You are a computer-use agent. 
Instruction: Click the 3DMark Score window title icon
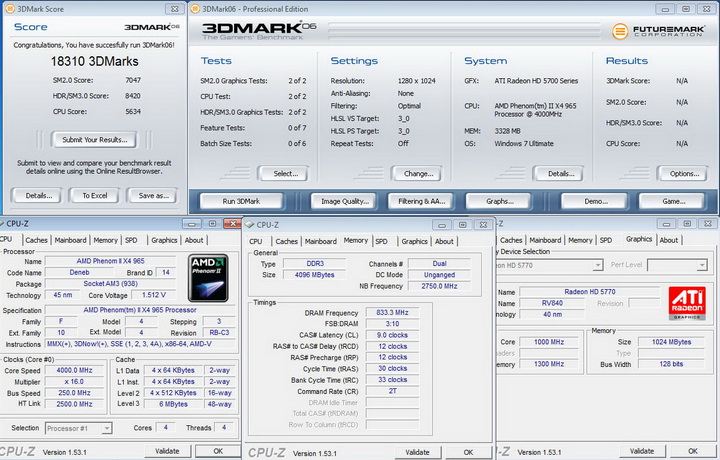click(9, 9)
